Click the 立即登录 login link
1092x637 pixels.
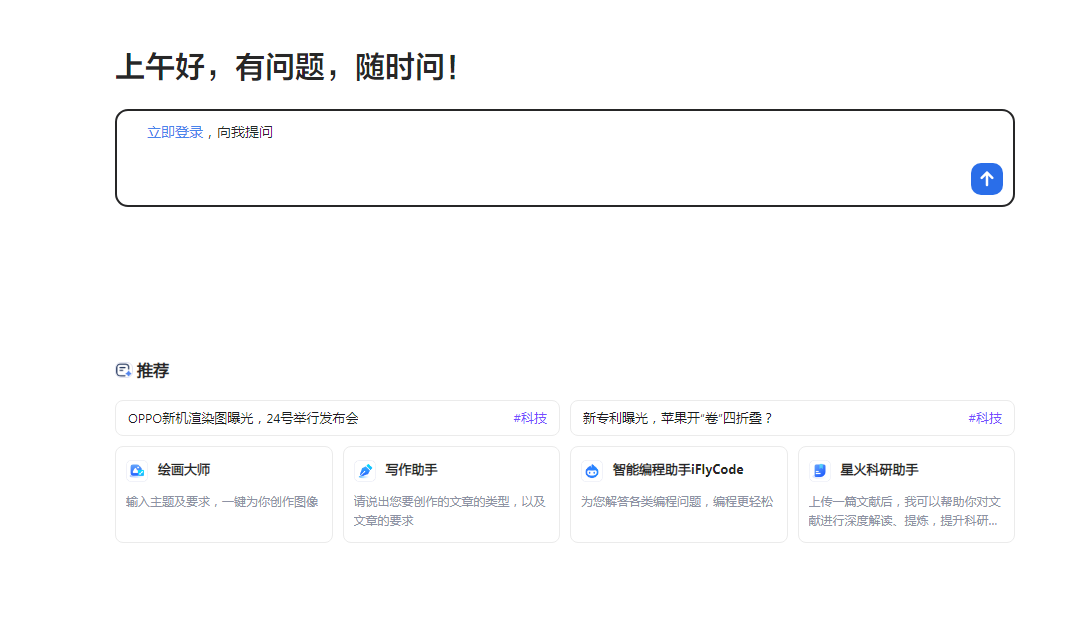174,131
